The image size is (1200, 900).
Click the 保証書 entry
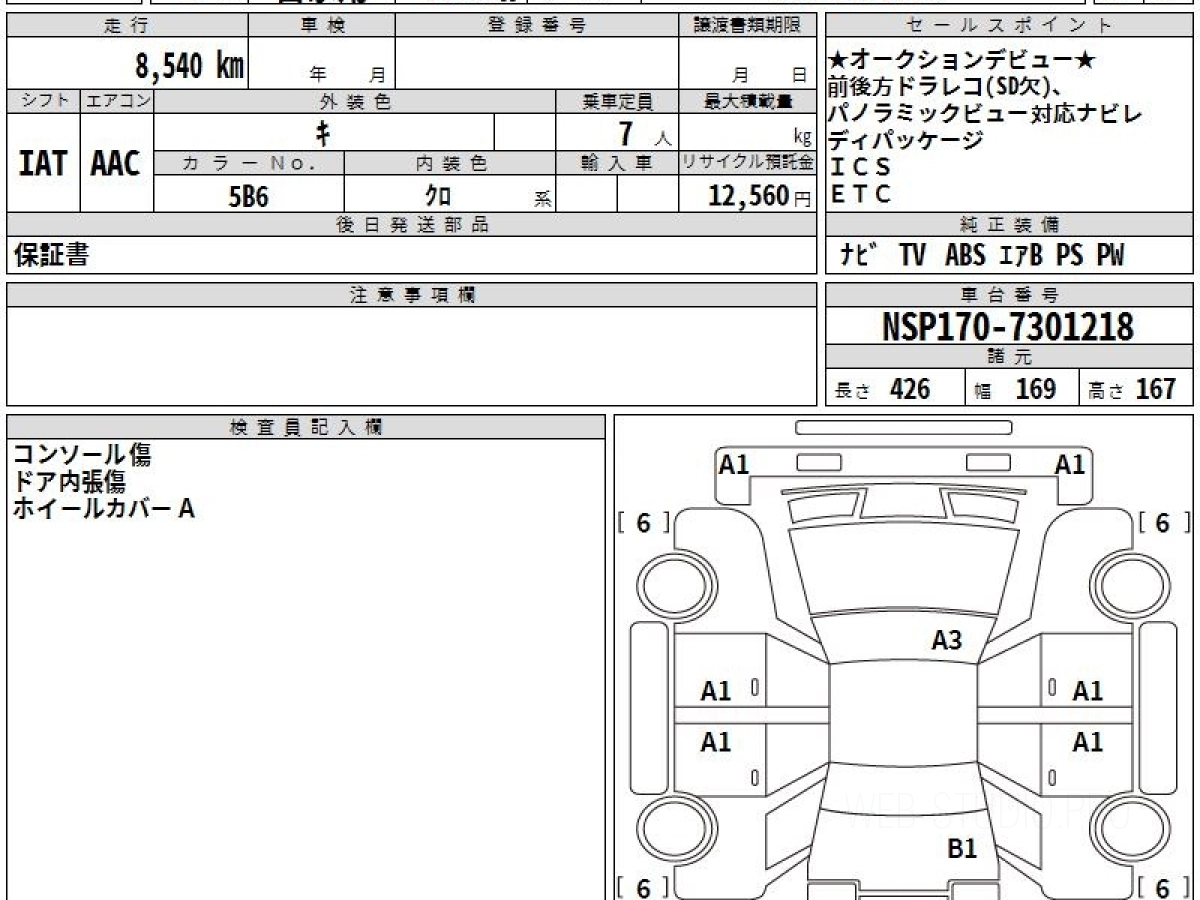(x=51, y=255)
